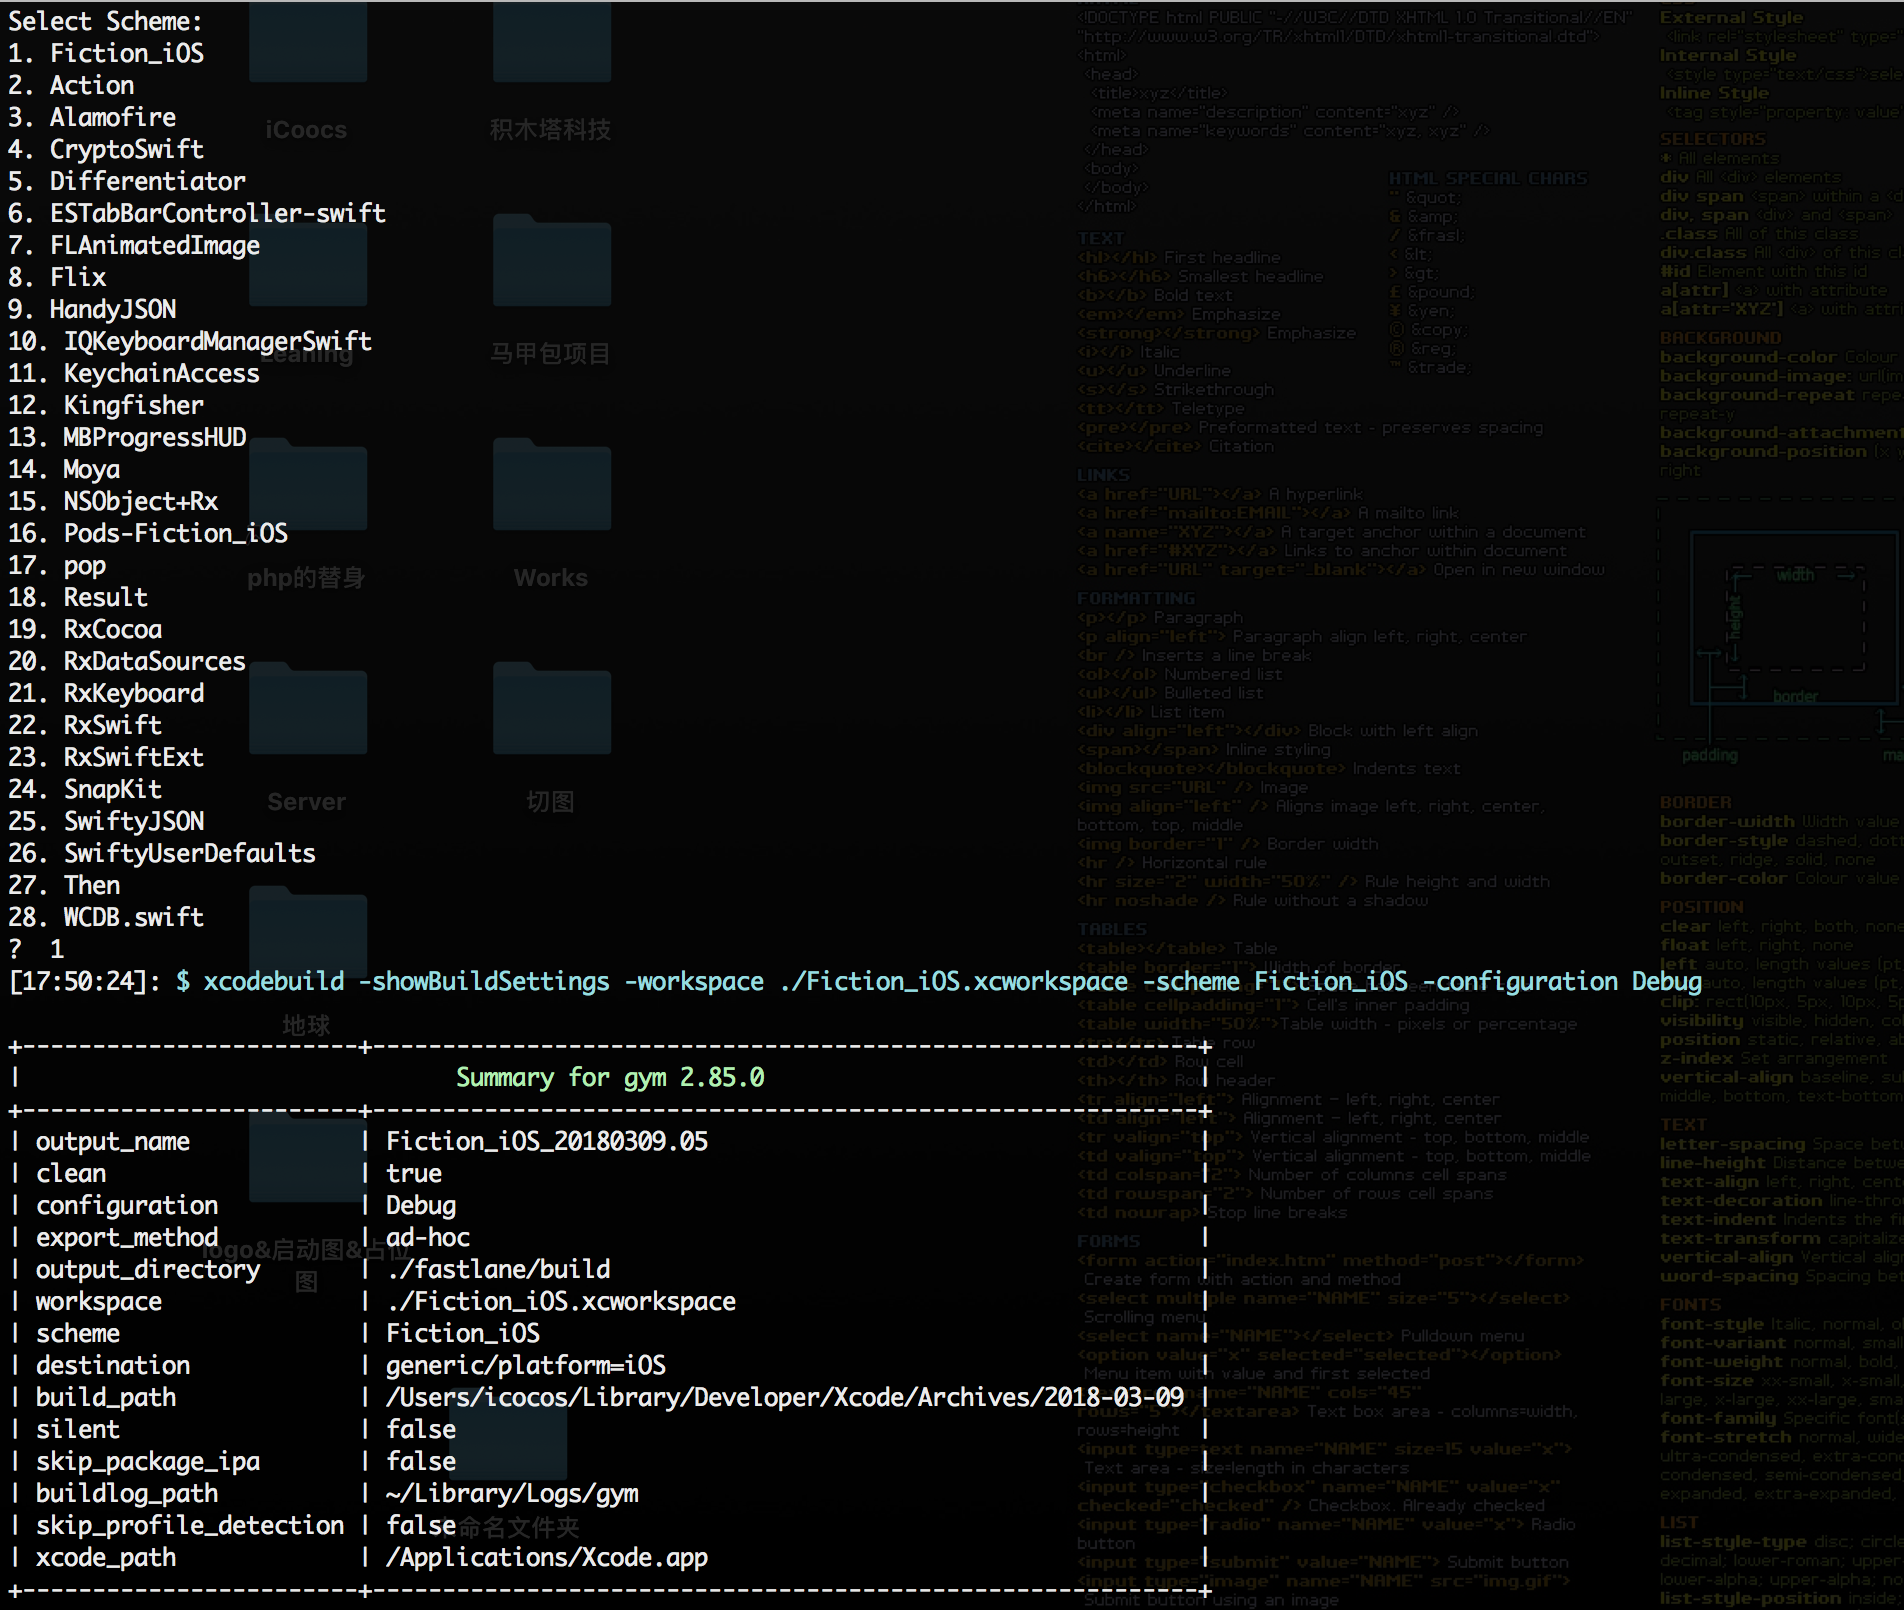Click scheme entry '22. RxSwift'
This screenshot has width=1904, height=1610.
click(85, 725)
